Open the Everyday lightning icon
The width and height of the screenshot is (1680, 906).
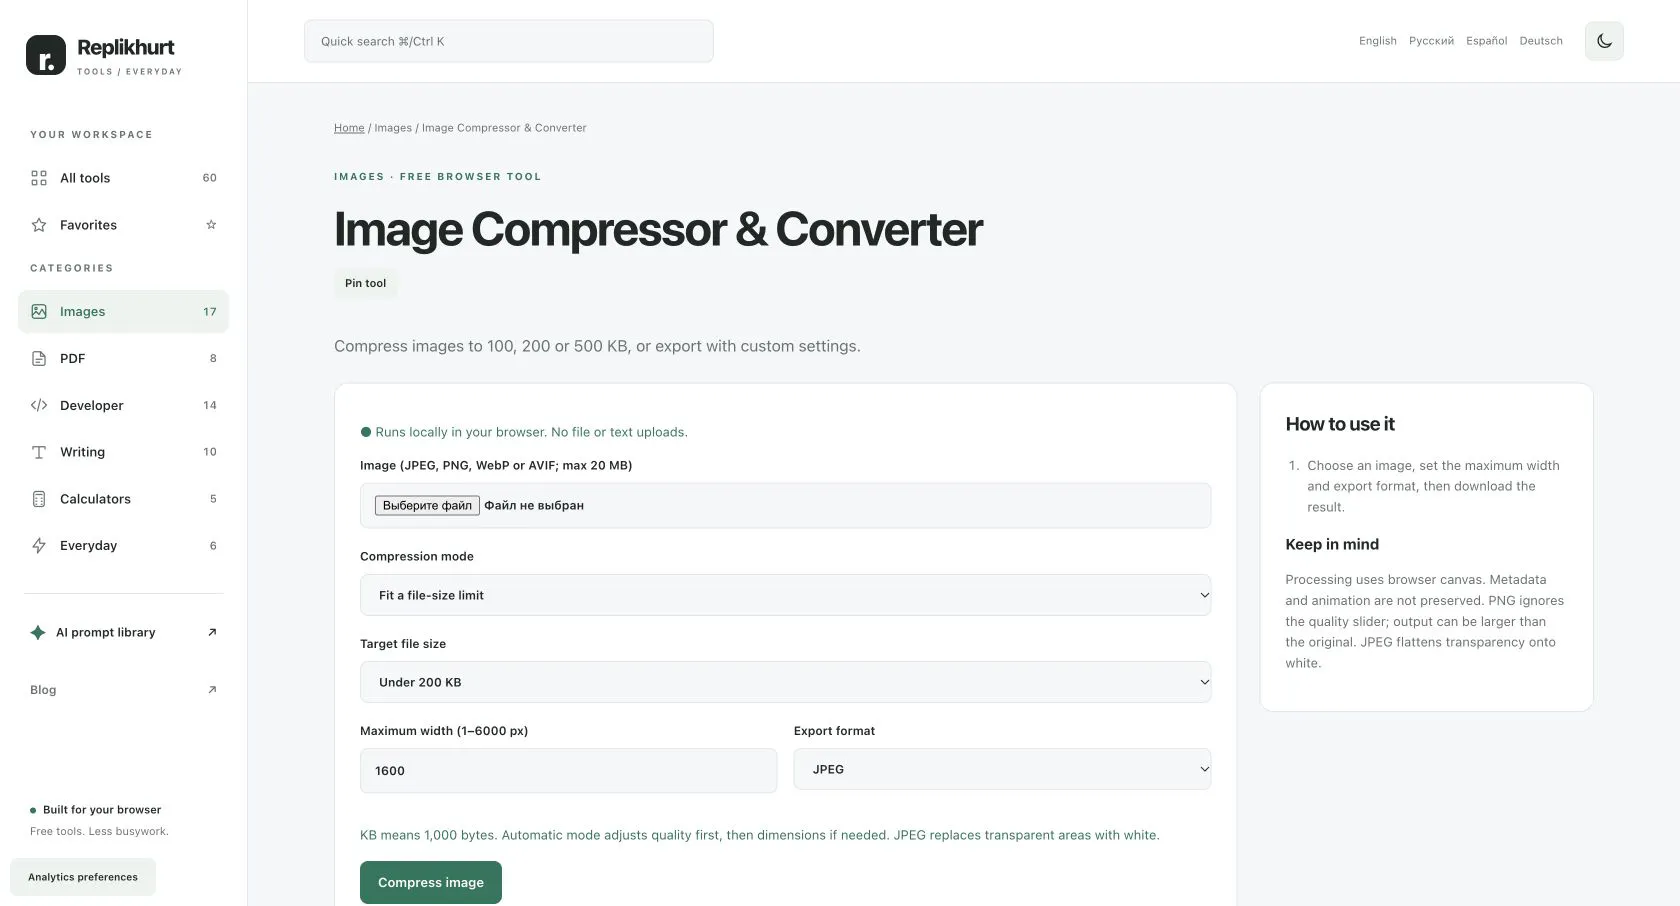[x=39, y=545]
